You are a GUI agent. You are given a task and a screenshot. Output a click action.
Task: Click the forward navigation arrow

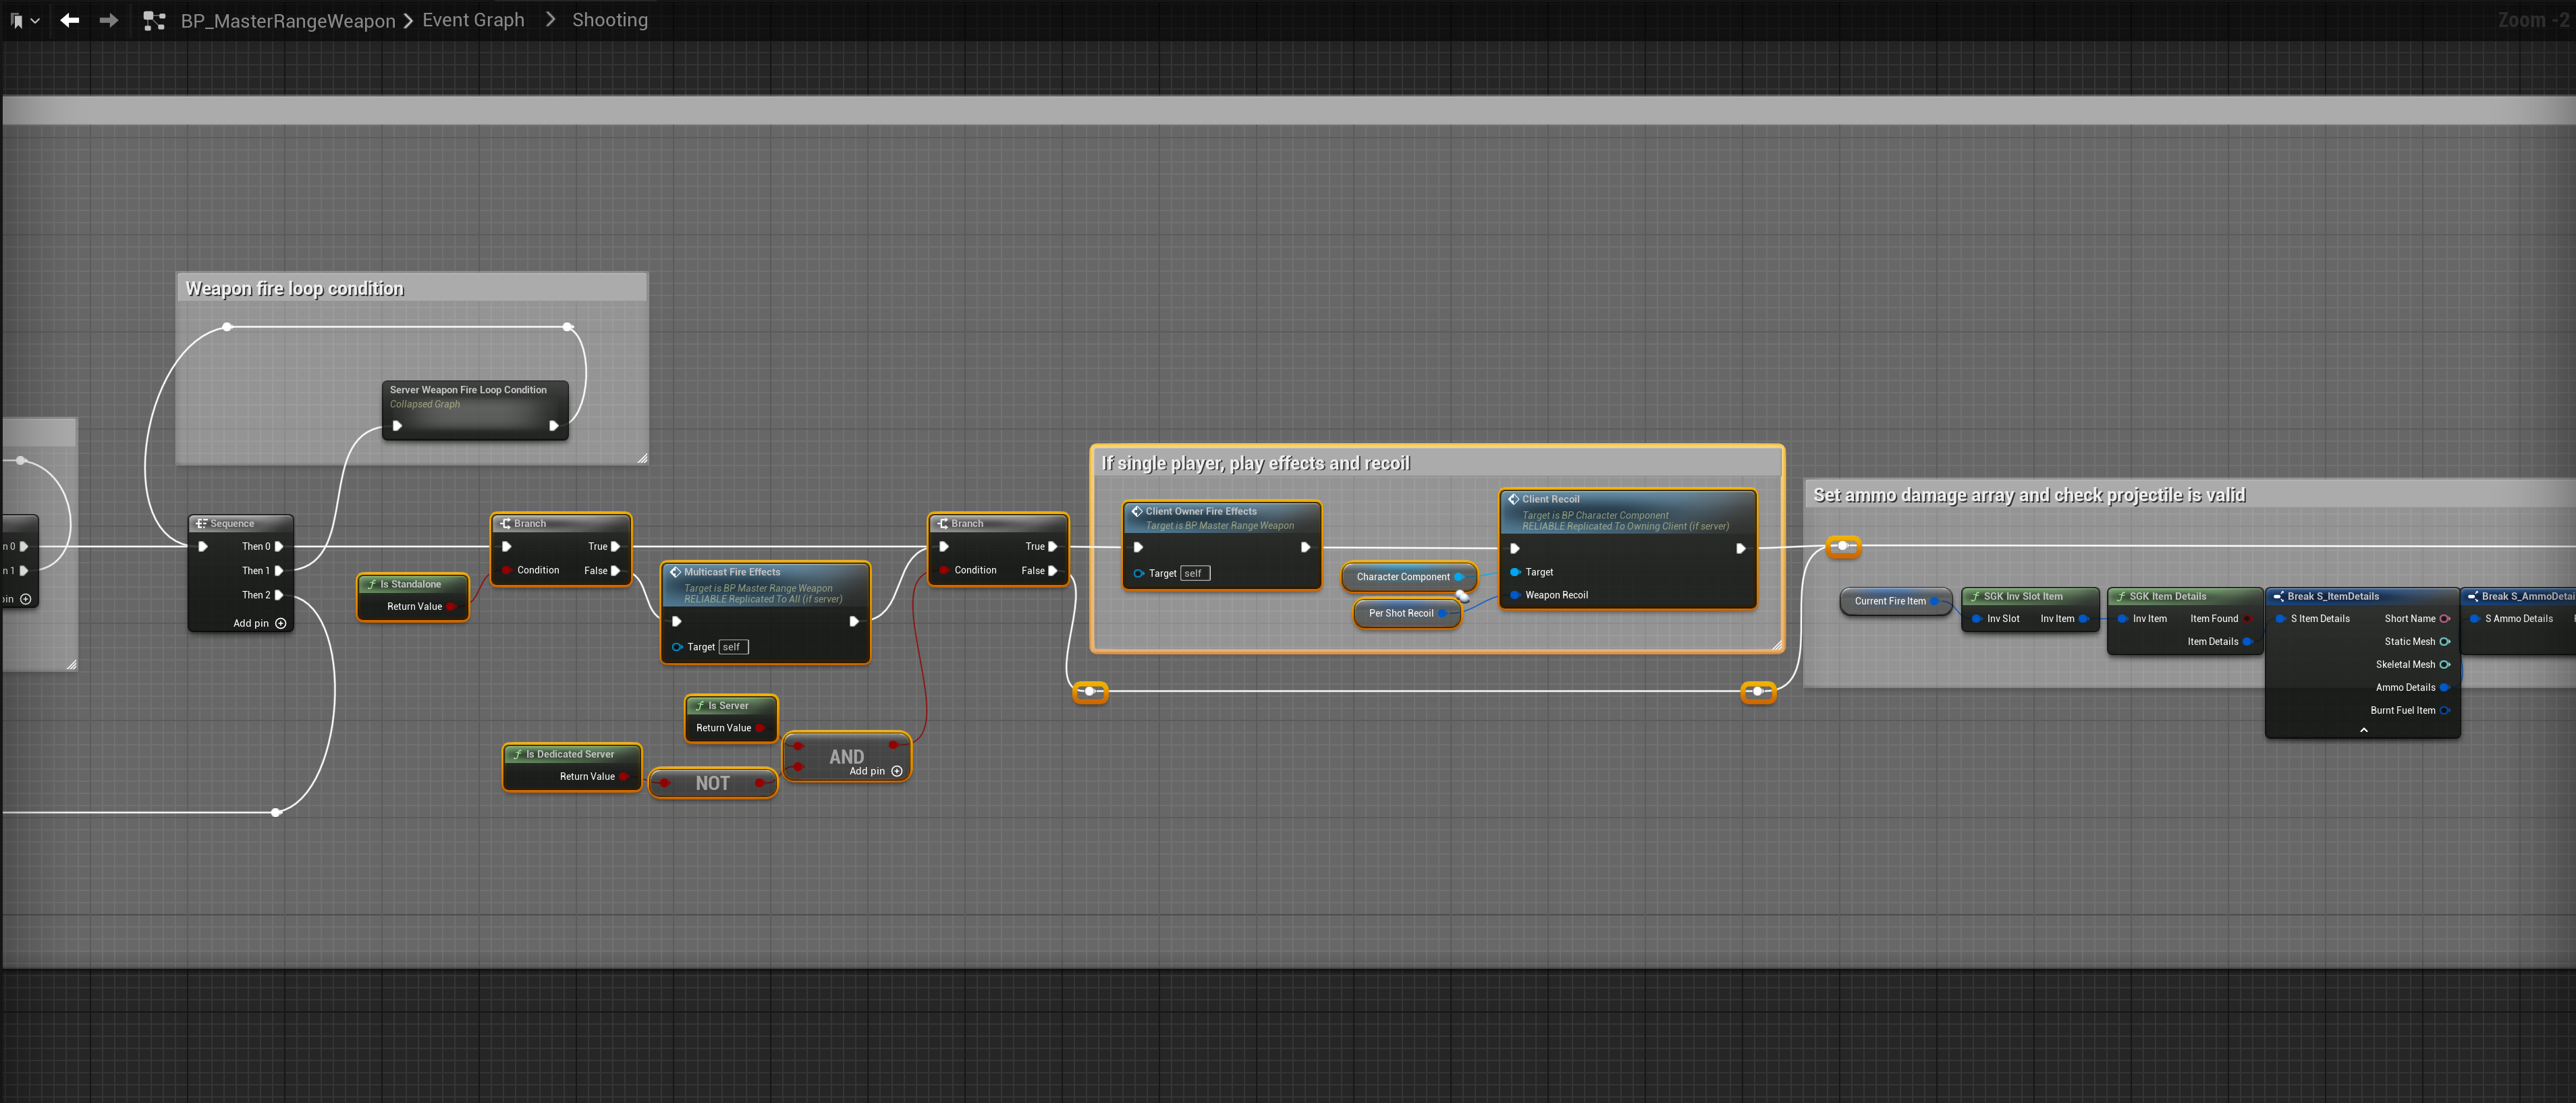(x=109, y=20)
